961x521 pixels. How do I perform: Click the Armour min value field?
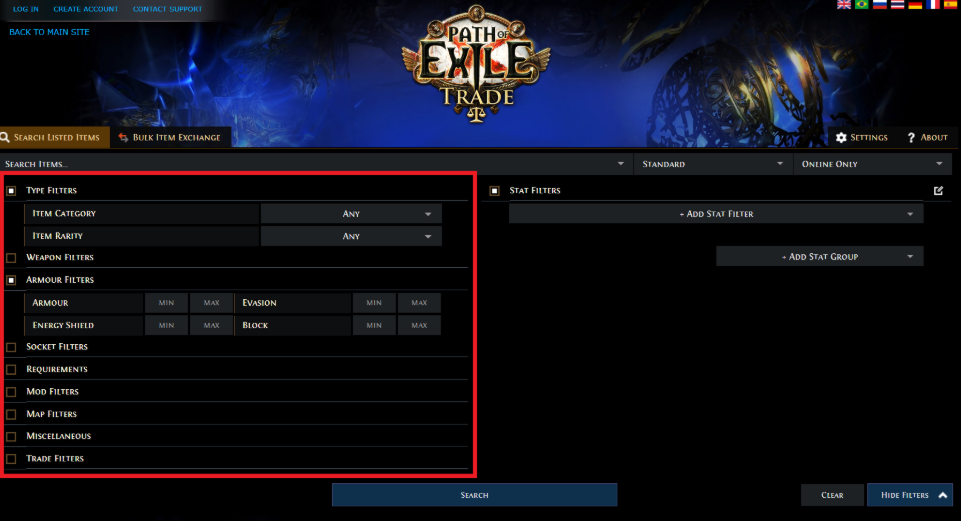pyautogui.click(x=166, y=303)
